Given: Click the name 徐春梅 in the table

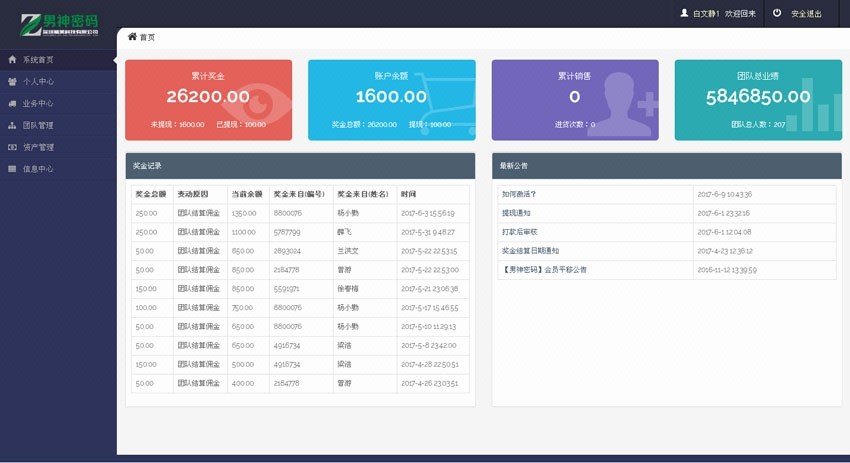Looking at the screenshot, I should (347, 288).
